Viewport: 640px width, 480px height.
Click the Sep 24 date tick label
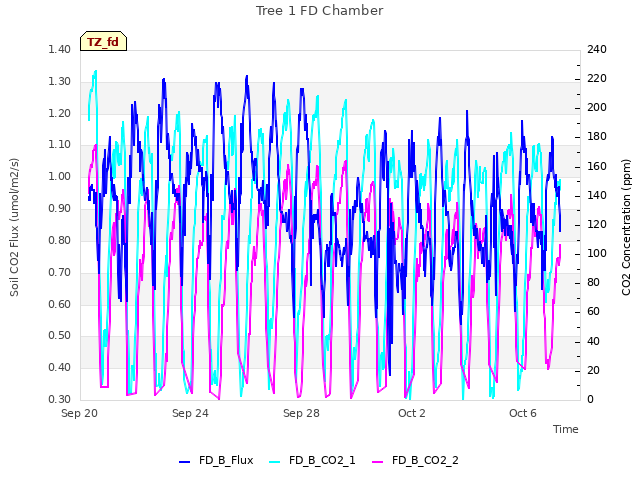tap(190, 413)
